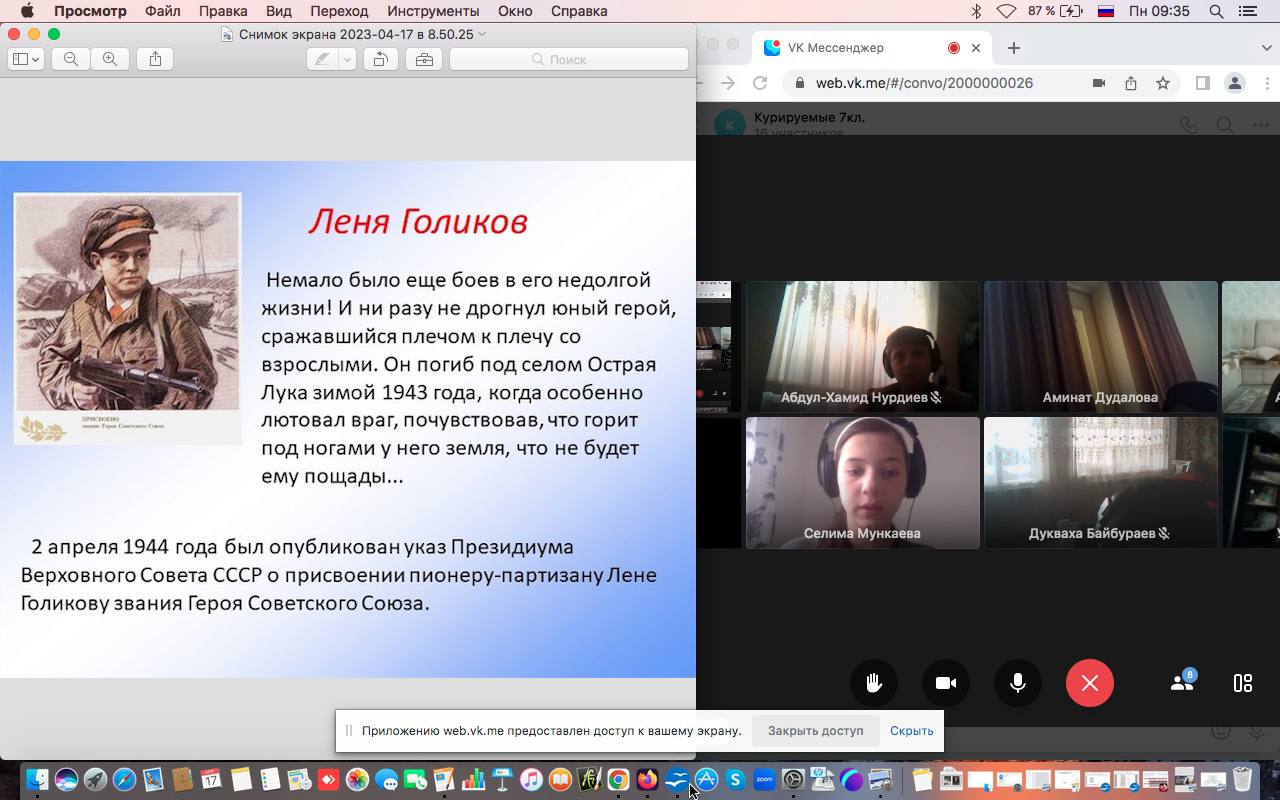Show the Markup toolbox in Preview

click(424, 59)
